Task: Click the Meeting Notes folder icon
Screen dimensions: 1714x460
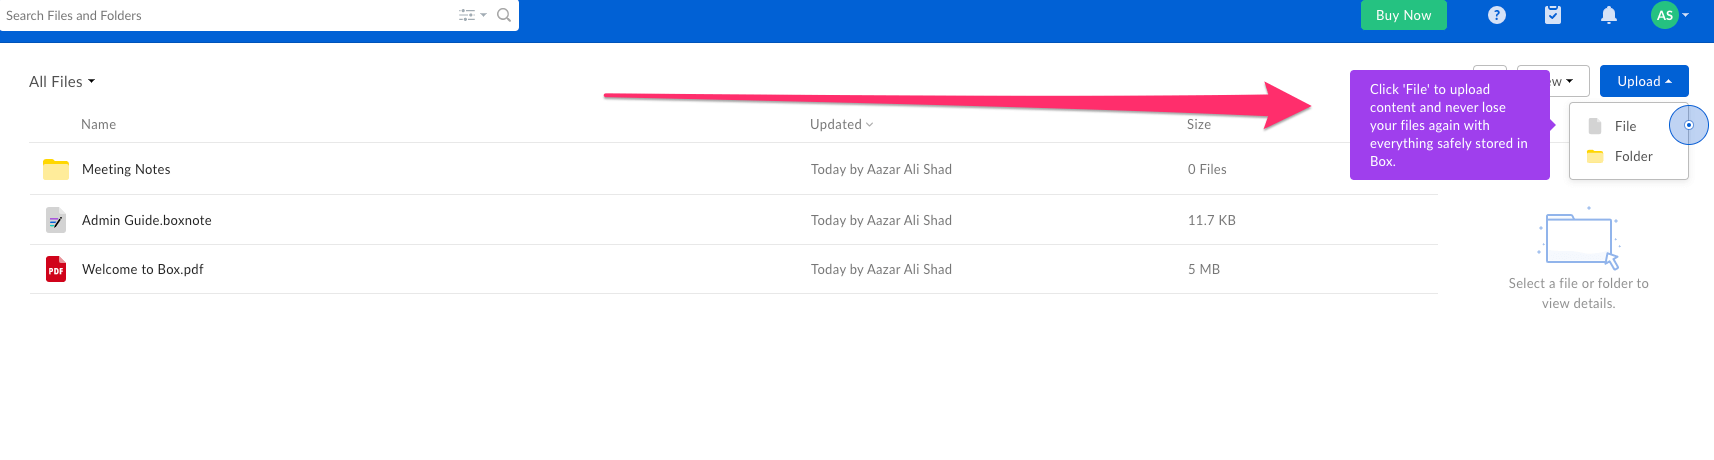Action: pos(56,169)
